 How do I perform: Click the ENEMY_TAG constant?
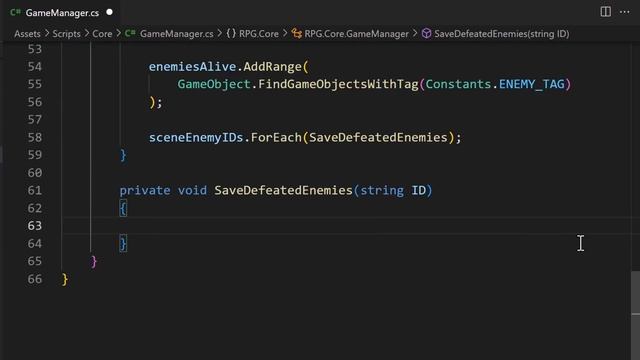(x=531, y=84)
